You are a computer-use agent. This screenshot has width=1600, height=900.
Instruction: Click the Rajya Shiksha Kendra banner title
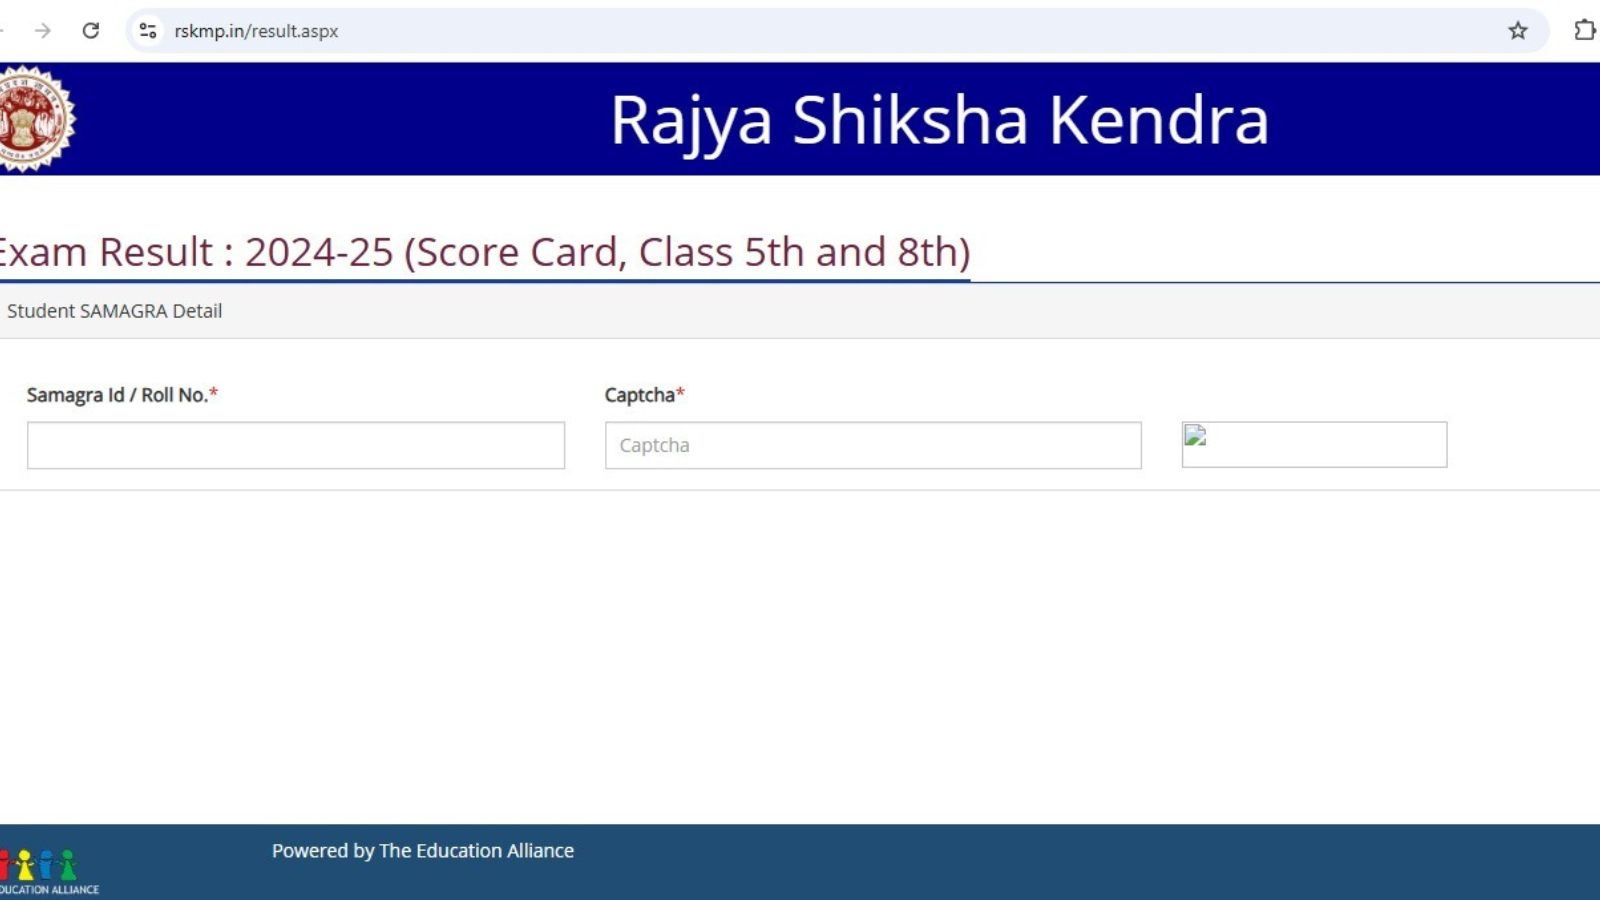coord(939,120)
